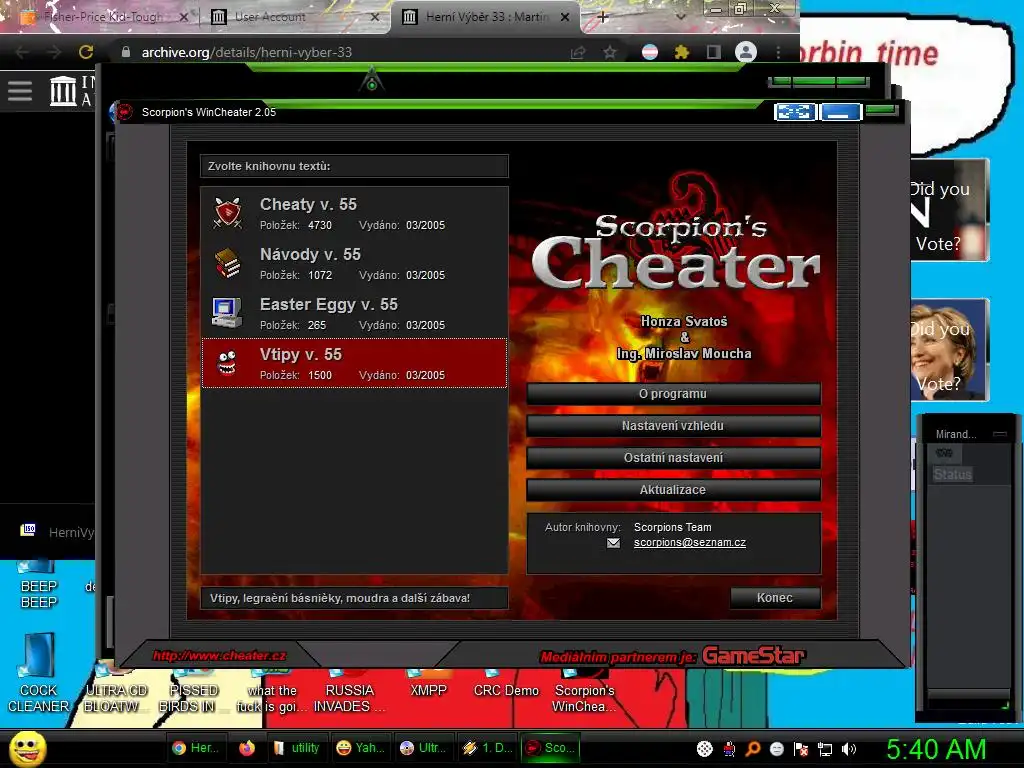Screen dimensions: 1024x768
Task: Click the Cheaty shield icon
Action: click(227, 213)
